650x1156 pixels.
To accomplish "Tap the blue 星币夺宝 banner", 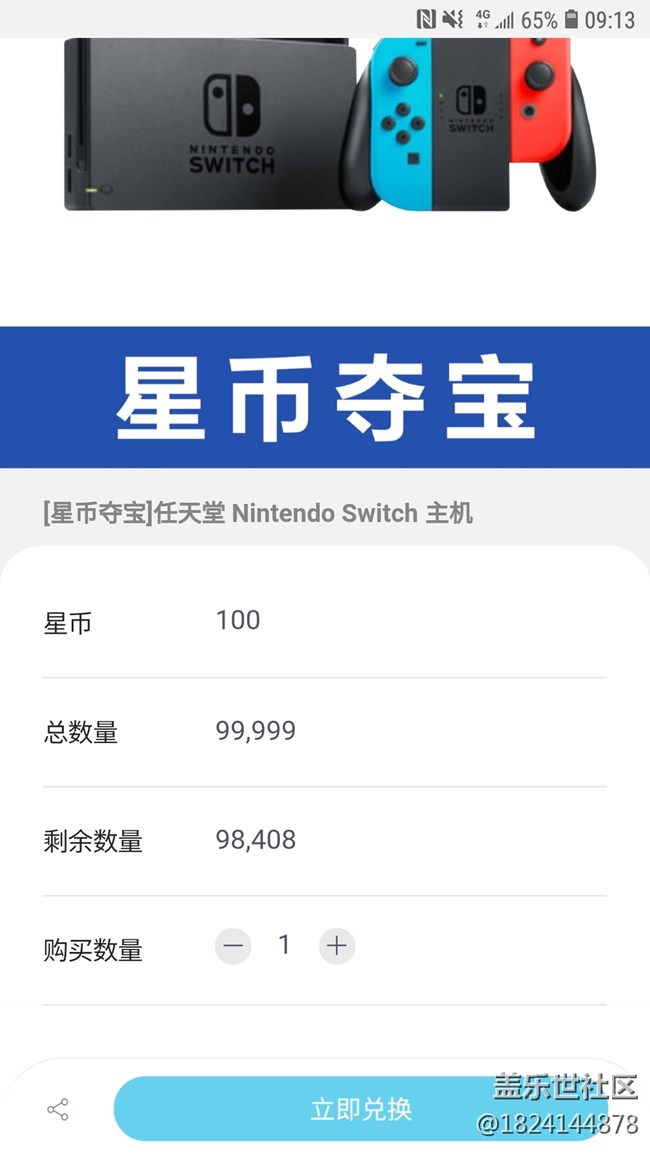I will (325, 396).
